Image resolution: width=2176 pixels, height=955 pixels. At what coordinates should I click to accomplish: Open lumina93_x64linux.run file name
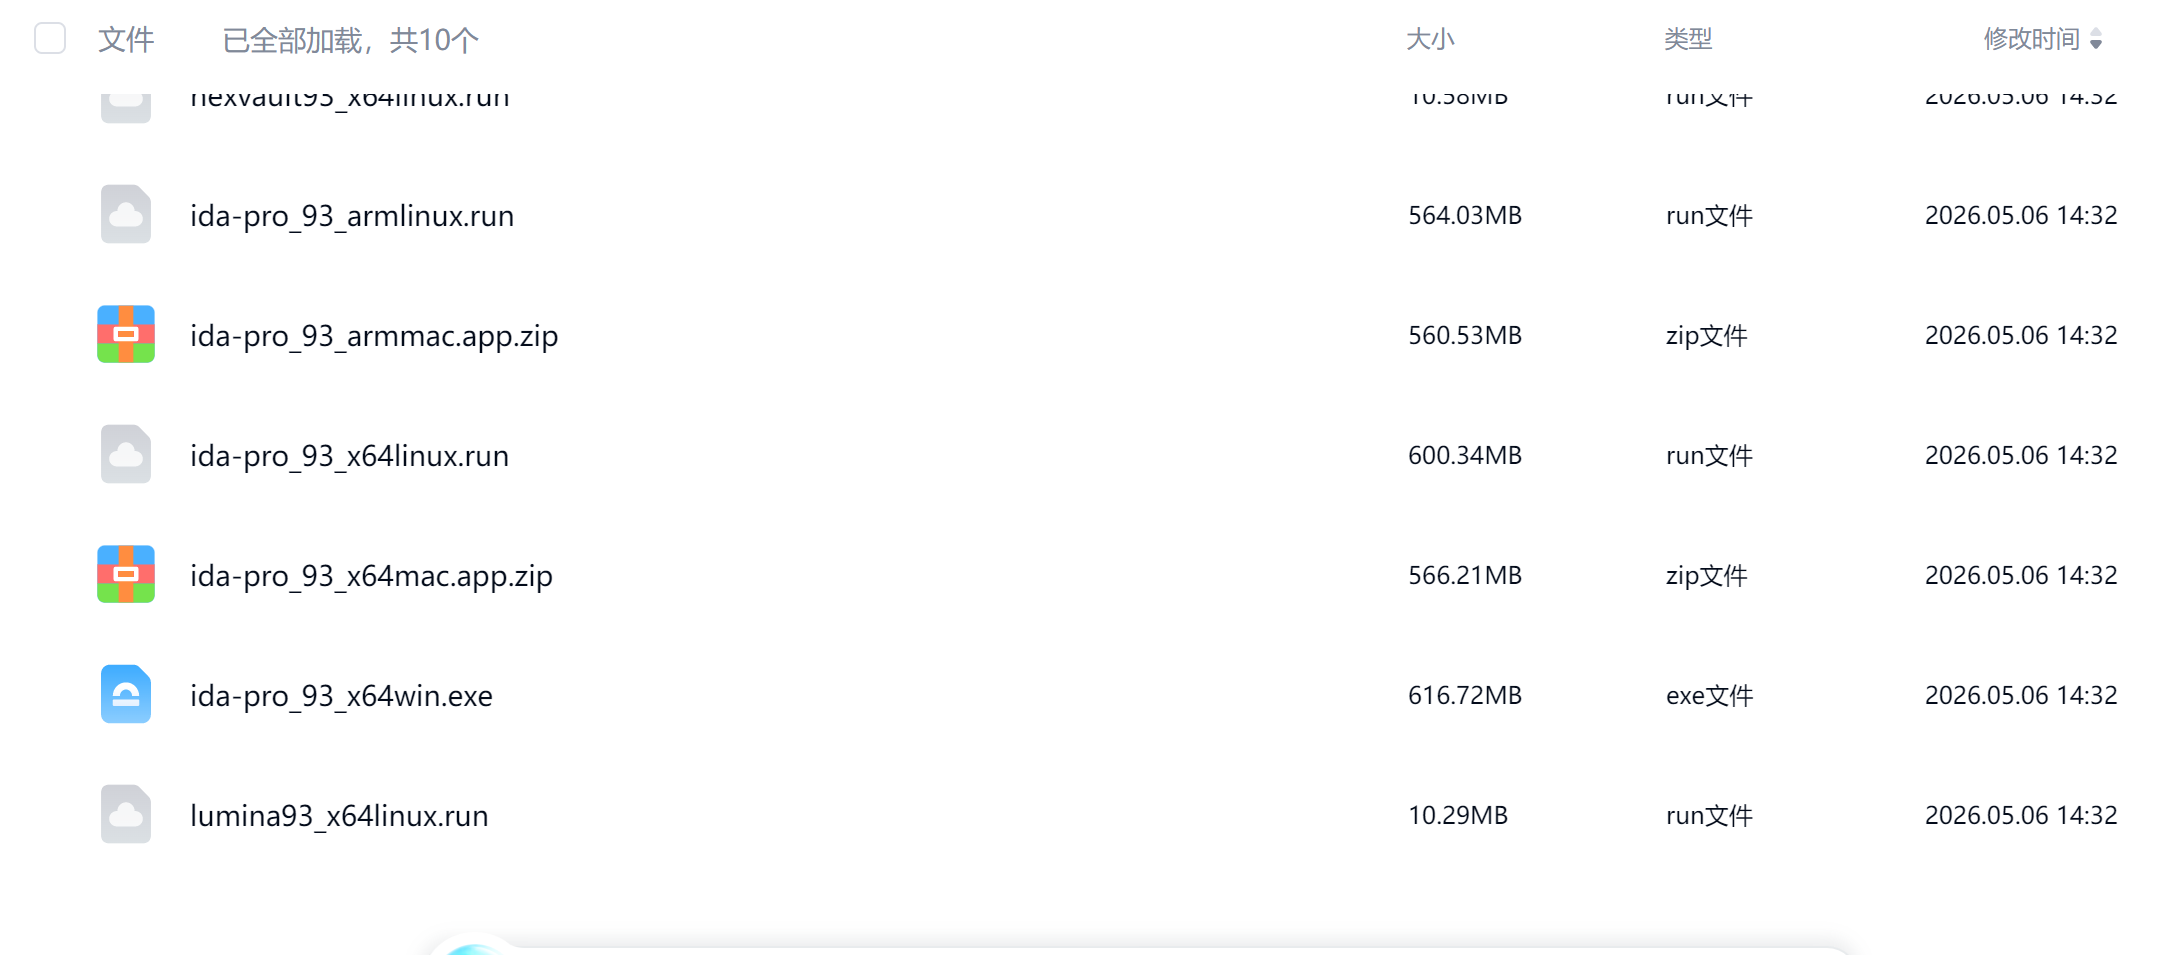339,816
